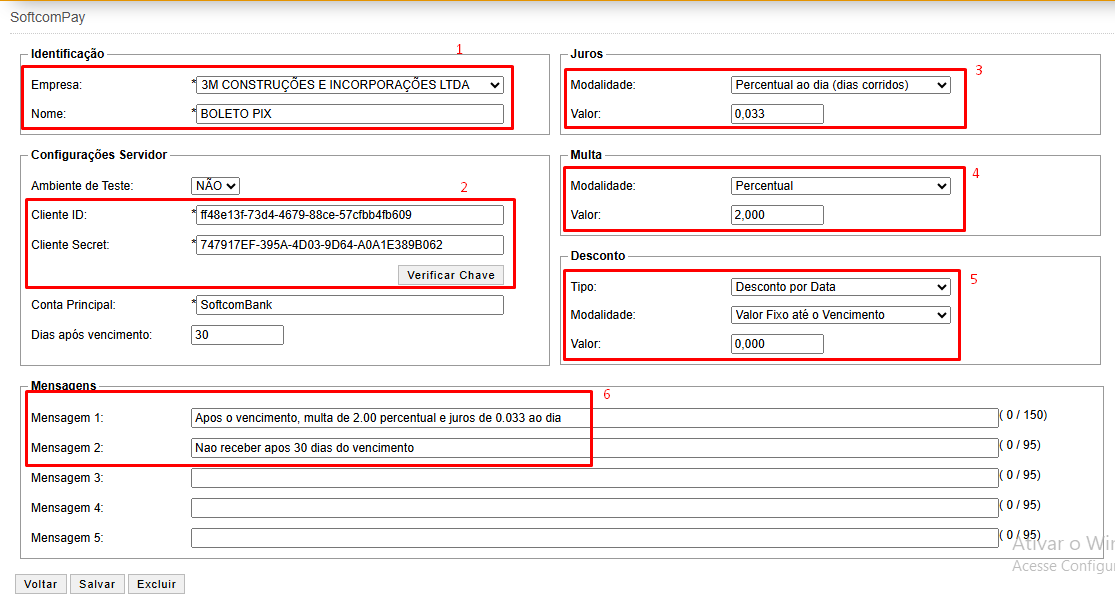Click the Cliente ID field

click(x=350, y=215)
